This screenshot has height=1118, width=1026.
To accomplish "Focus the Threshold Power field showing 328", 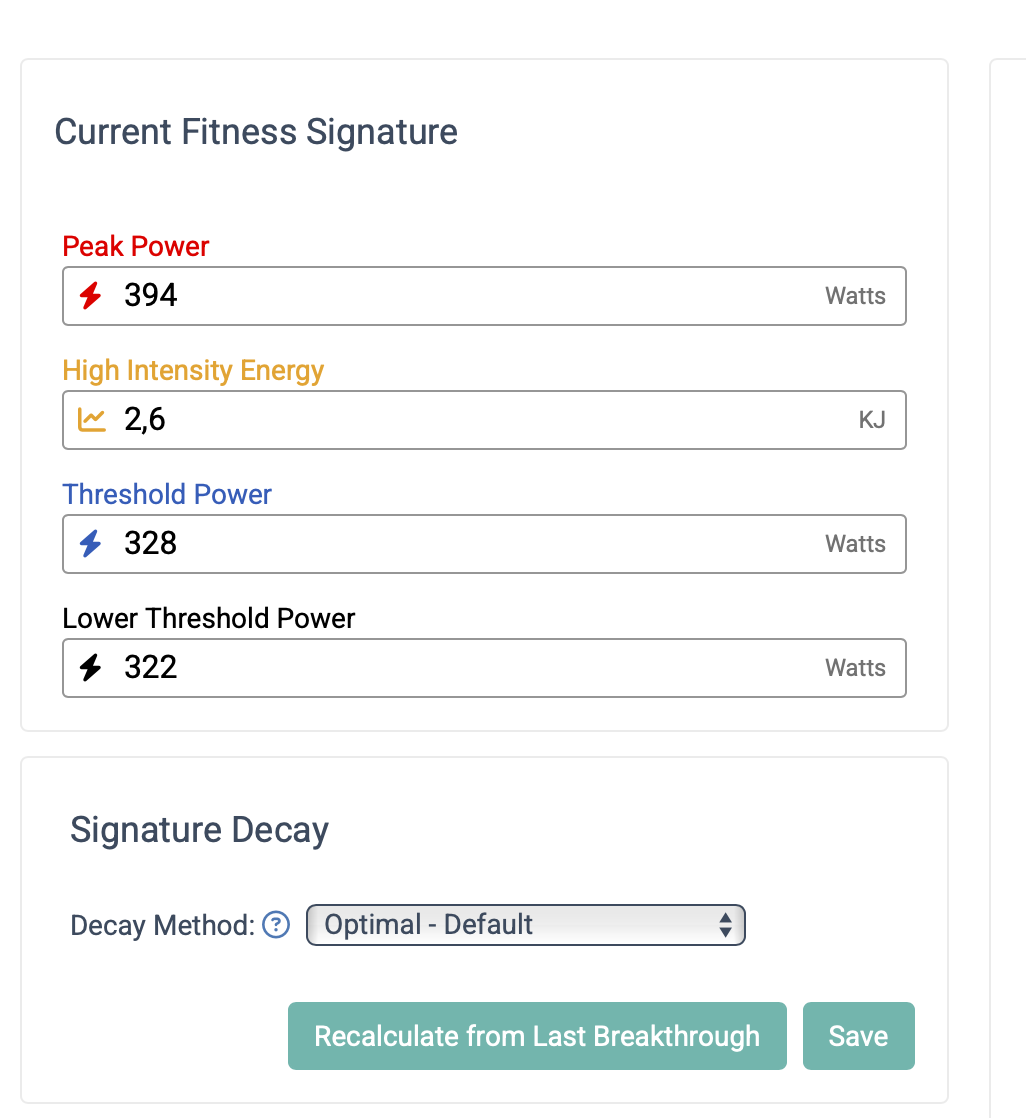I will coord(484,544).
